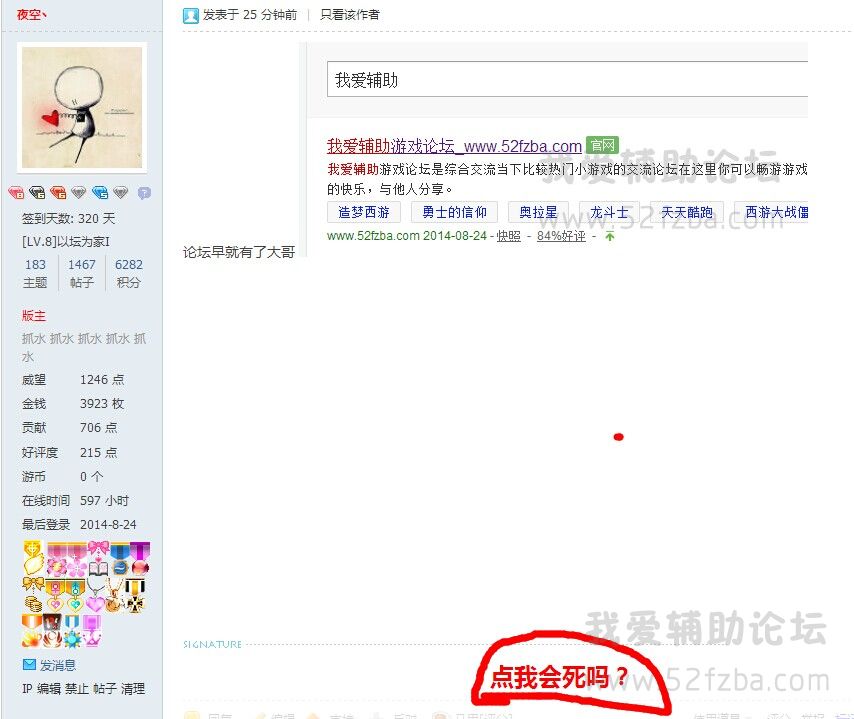Screen dimensions: 854x719
Task: Click the red 版主 group link
Action: (x=34, y=316)
